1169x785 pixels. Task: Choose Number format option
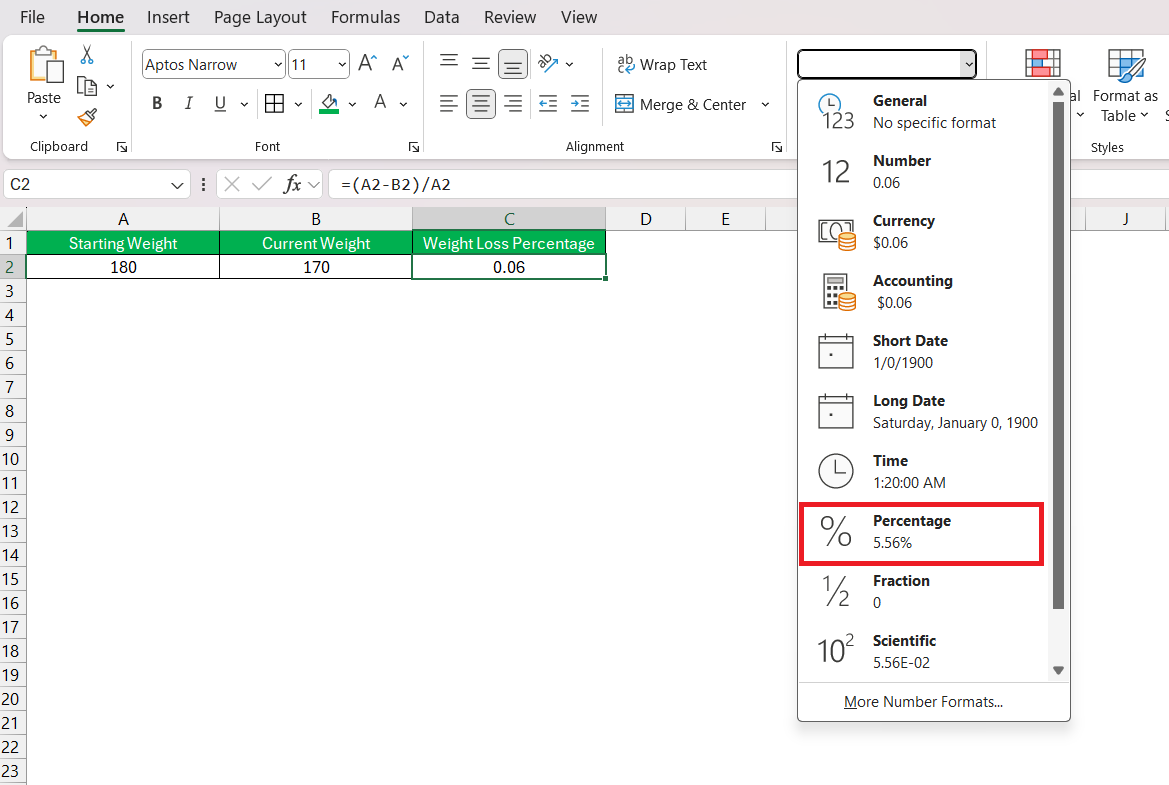click(923, 171)
